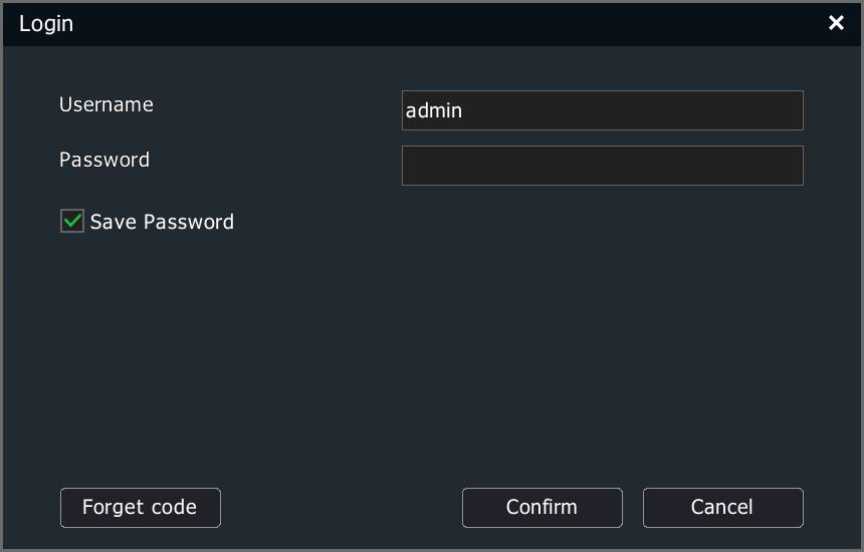Open password recovery via Forget code

tap(140, 507)
